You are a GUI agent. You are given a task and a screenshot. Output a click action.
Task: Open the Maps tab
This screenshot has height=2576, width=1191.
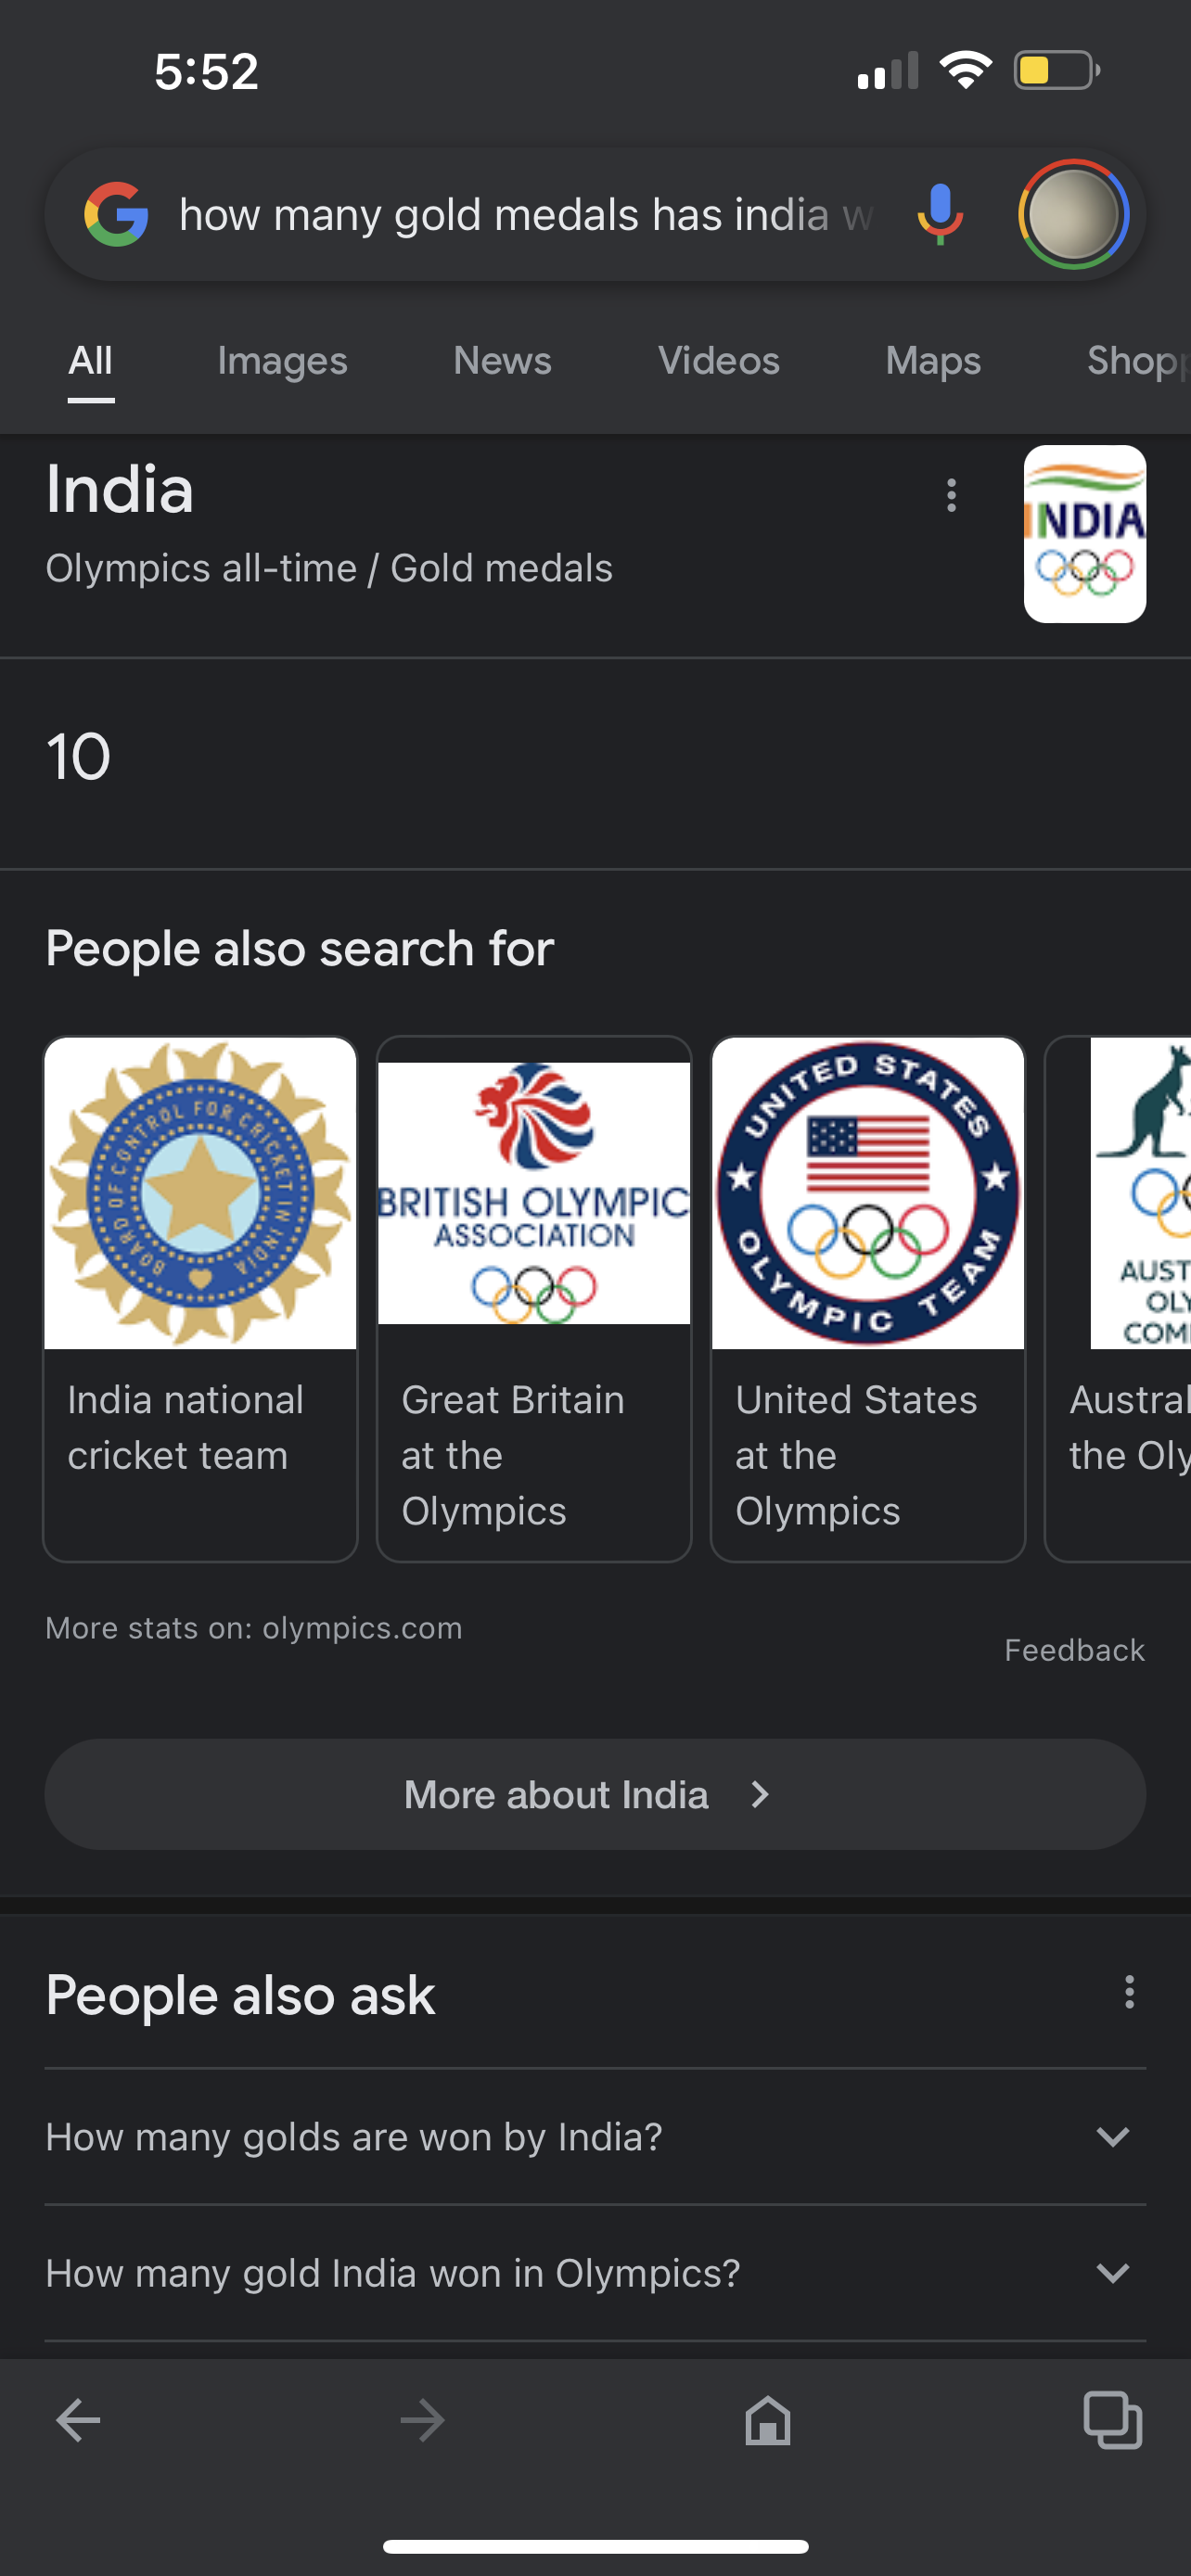pos(933,361)
